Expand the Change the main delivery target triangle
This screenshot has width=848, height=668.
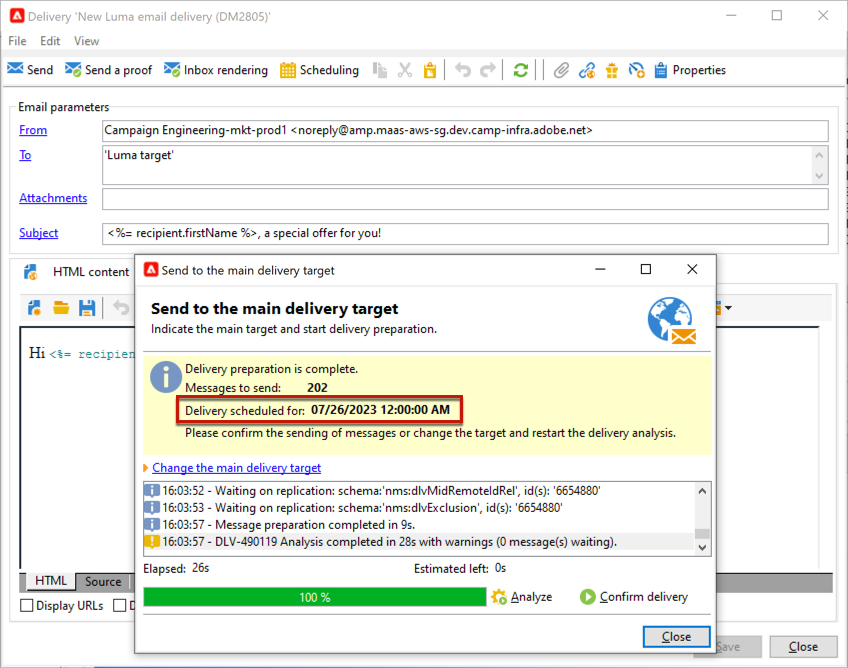coord(145,468)
